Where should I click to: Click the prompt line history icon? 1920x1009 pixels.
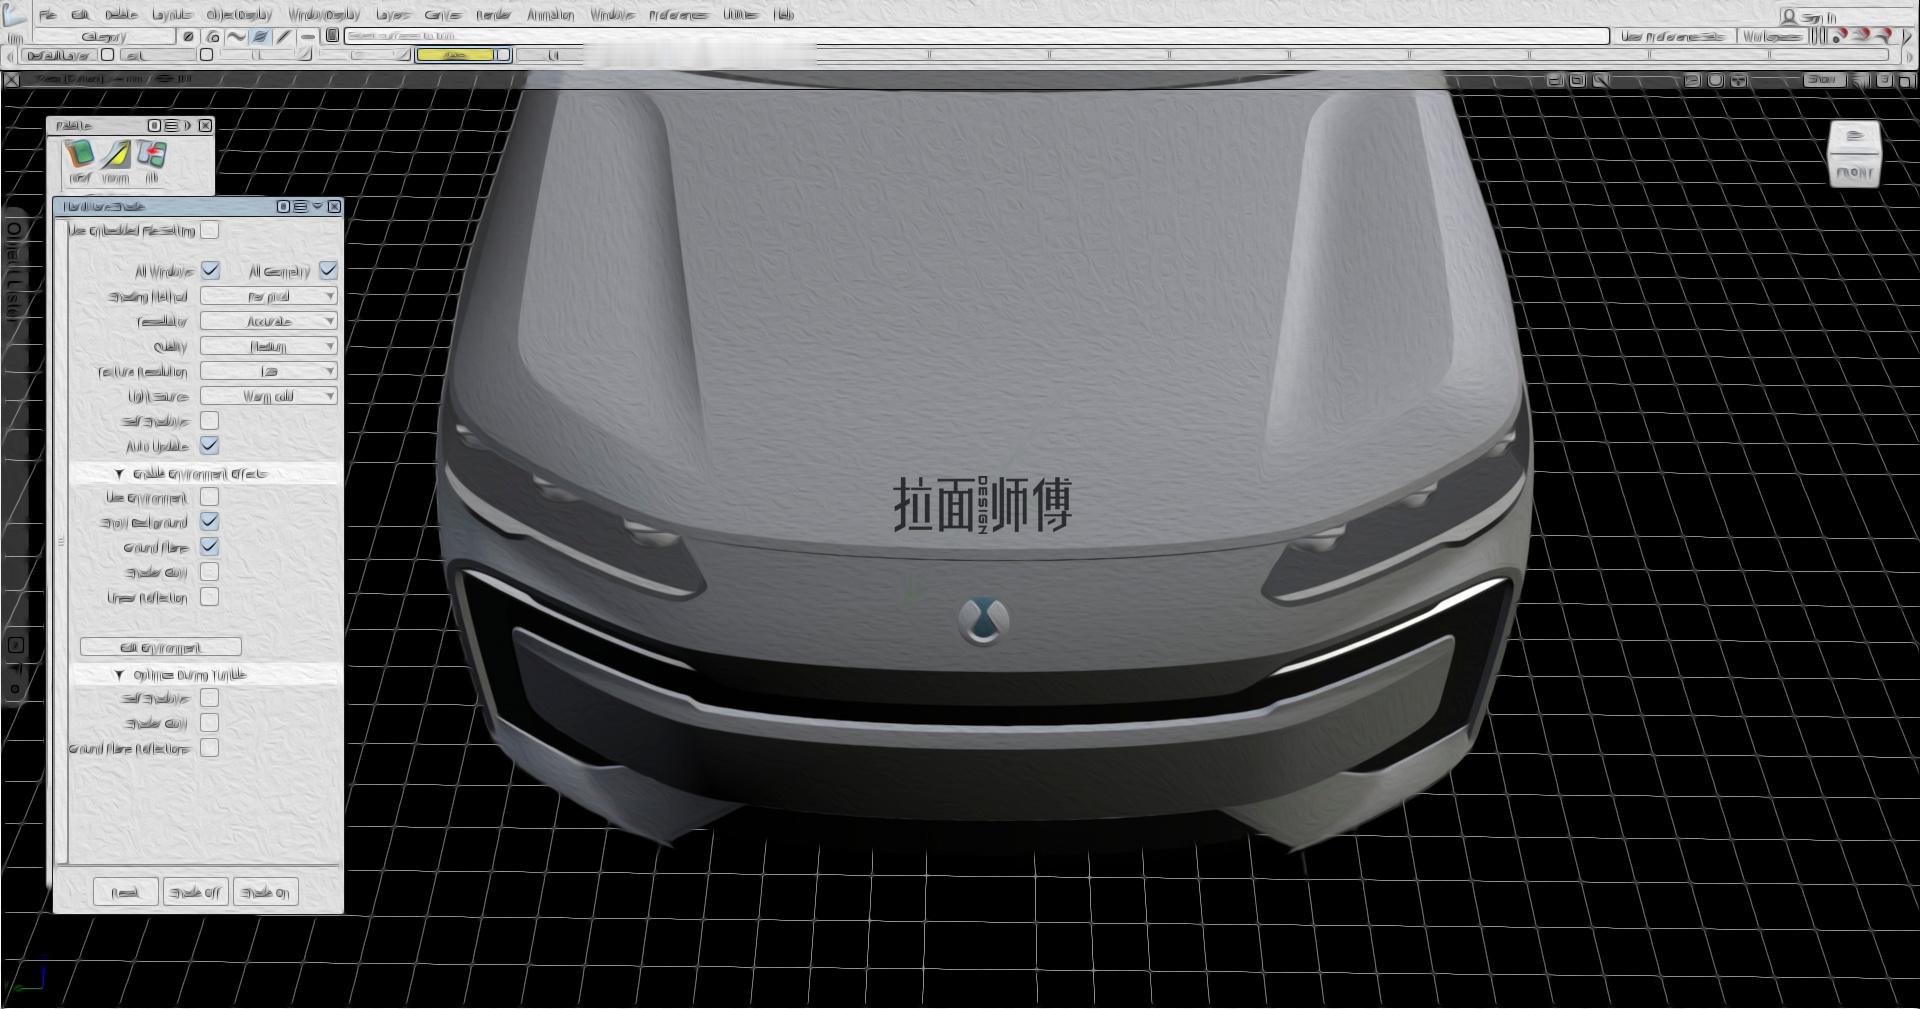[332, 36]
